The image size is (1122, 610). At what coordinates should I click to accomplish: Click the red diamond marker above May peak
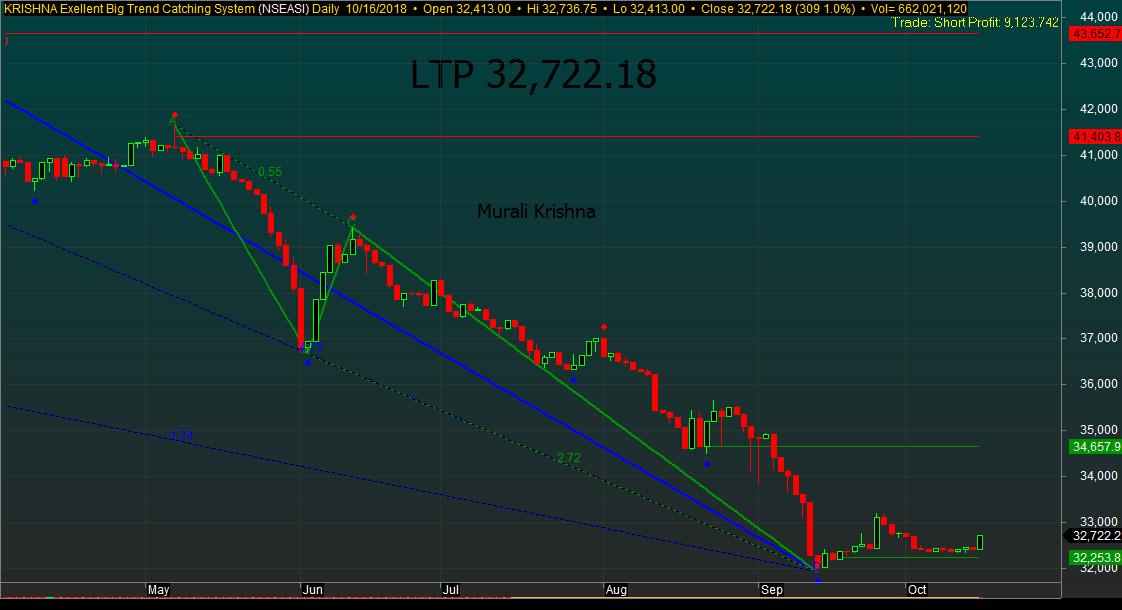pos(175,115)
